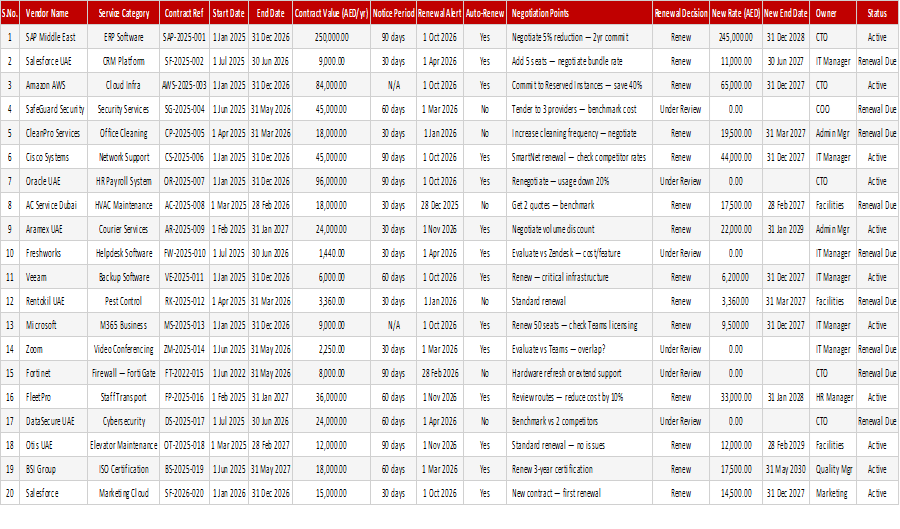
Task: Select 'Renew 3-year certification' cell
Action: tap(579, 469)
